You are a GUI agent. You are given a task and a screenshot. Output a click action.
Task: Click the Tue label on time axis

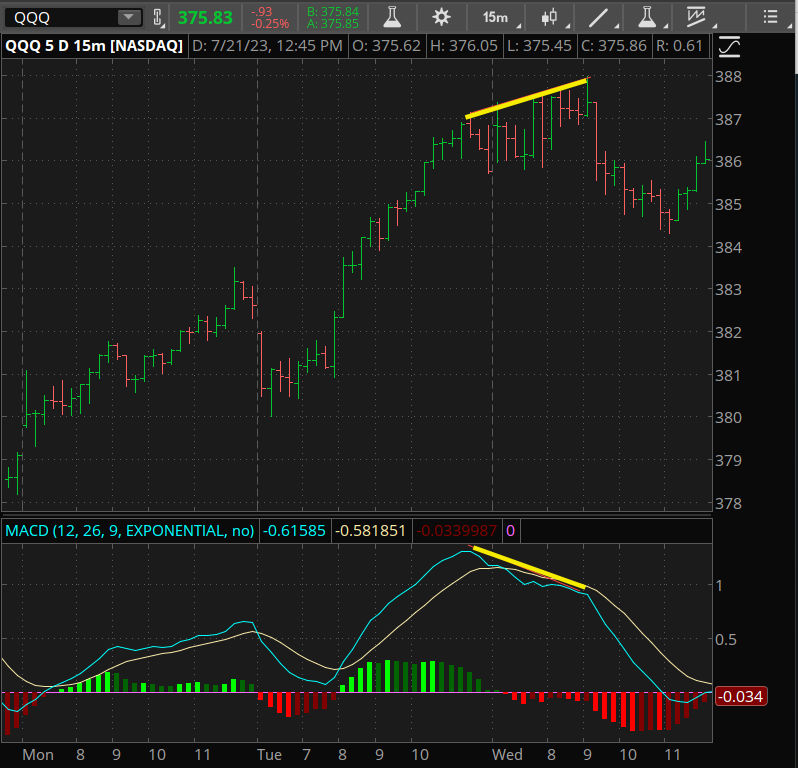pyautogui.click(x=269, y=755)
